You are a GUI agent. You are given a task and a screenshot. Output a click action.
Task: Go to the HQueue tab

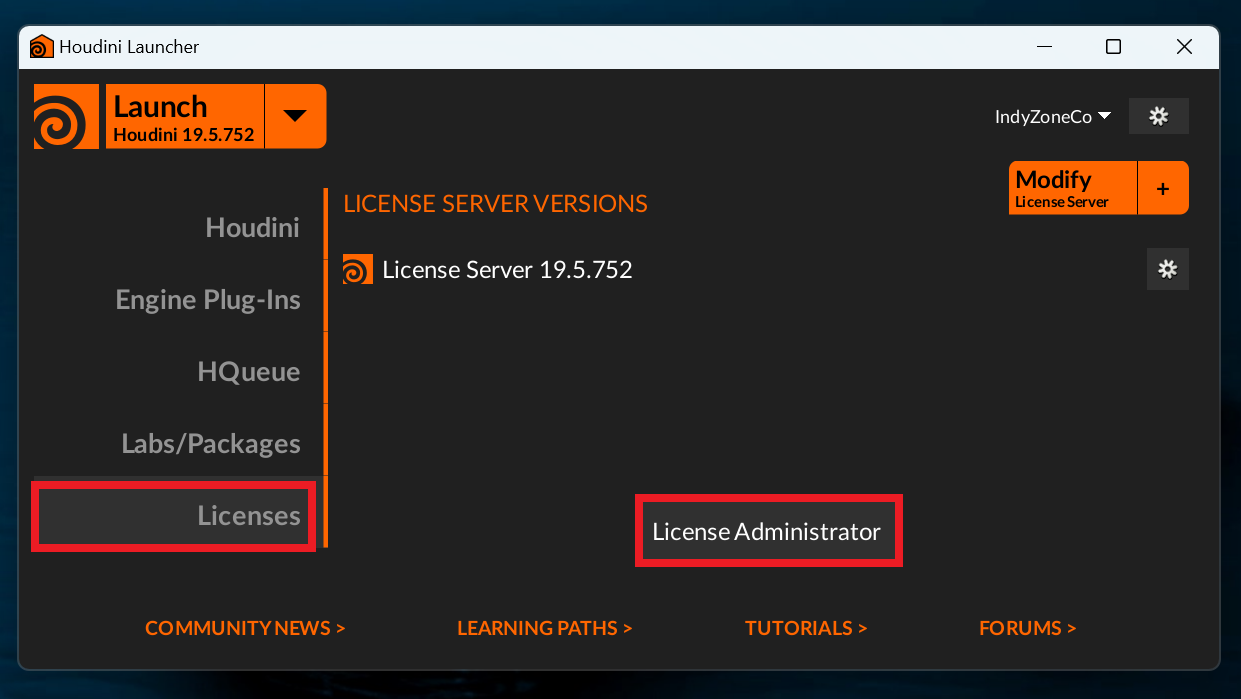coord(248,372)
